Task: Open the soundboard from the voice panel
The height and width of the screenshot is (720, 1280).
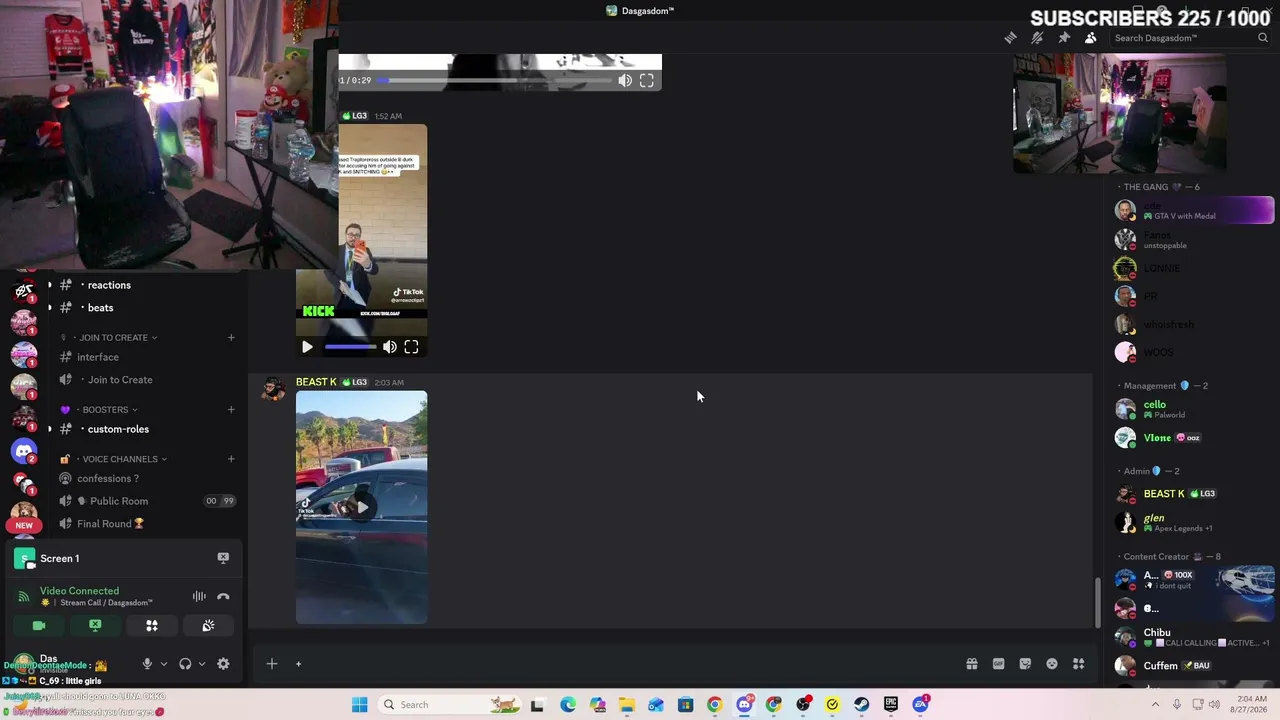Action: tap(208, 625)
